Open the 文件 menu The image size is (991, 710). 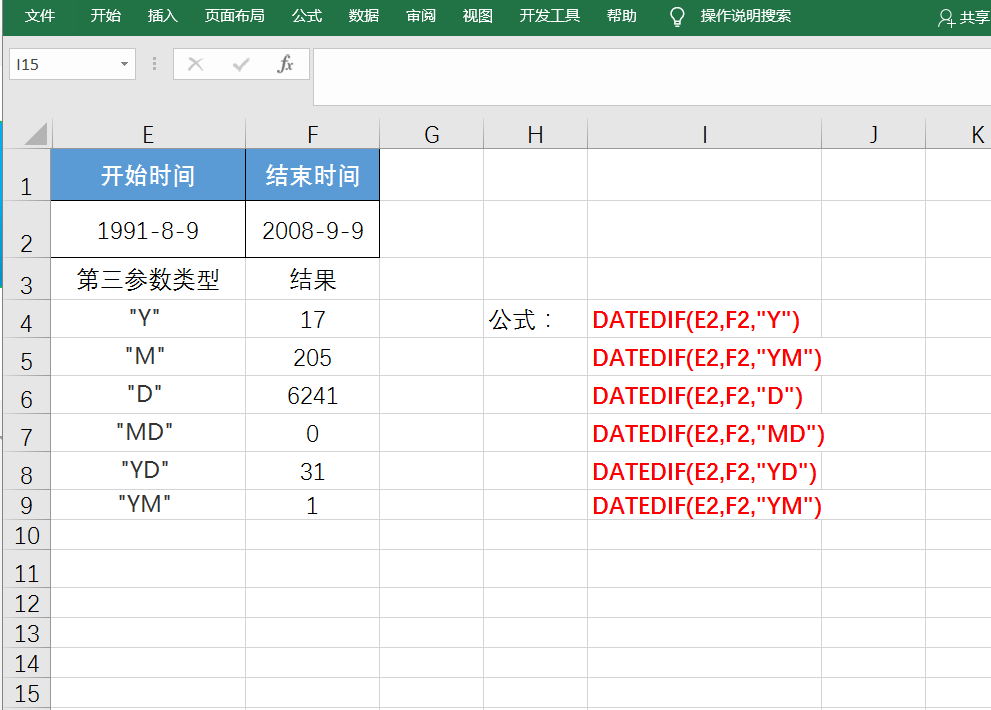(40, 16)
